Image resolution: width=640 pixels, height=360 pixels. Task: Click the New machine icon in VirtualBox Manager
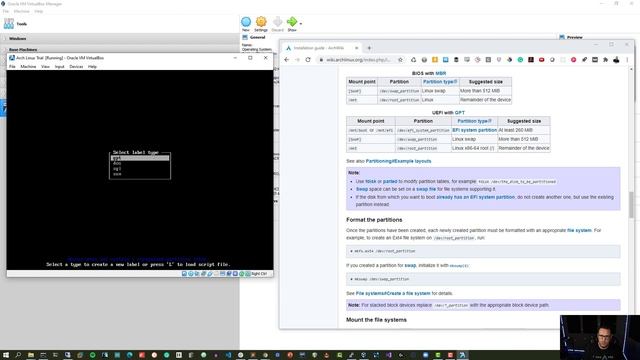pos(246,22)
